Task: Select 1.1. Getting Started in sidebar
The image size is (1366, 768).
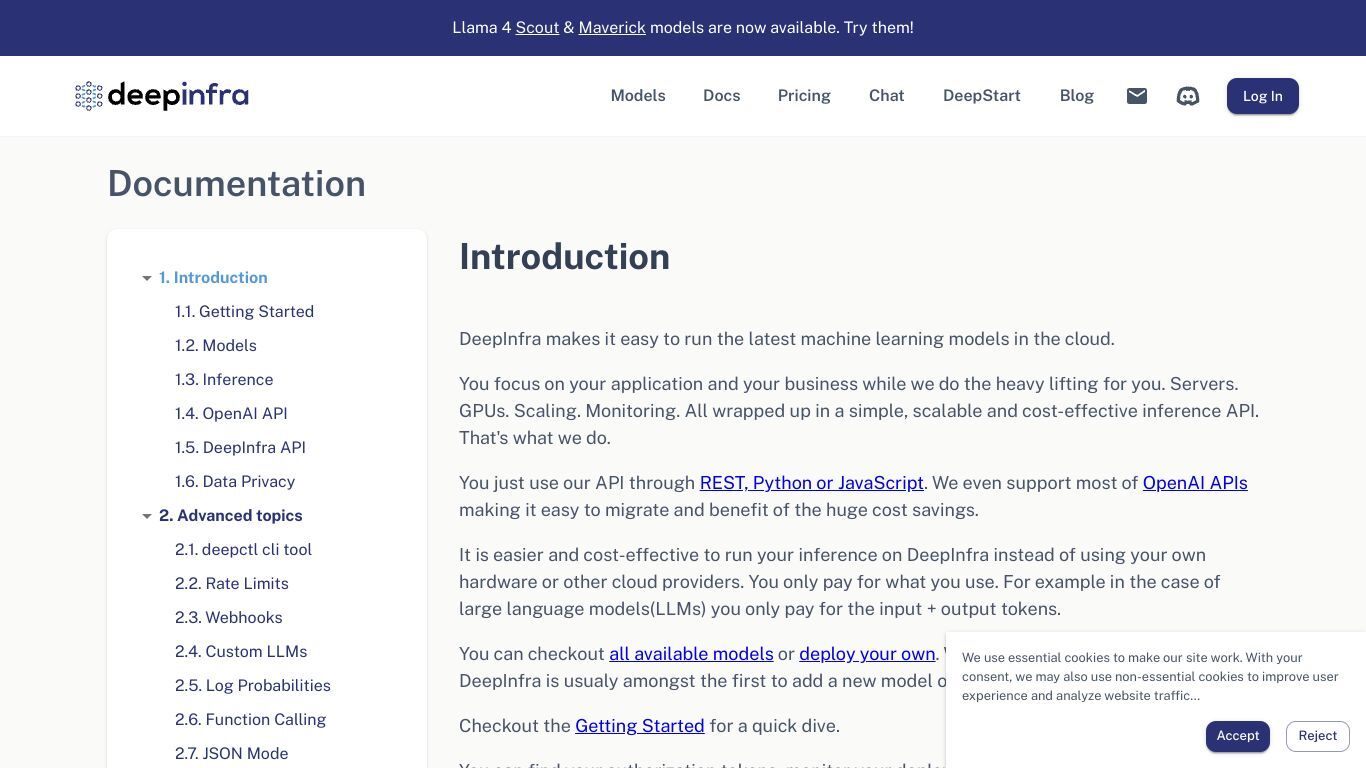Action: click(244, 312)
